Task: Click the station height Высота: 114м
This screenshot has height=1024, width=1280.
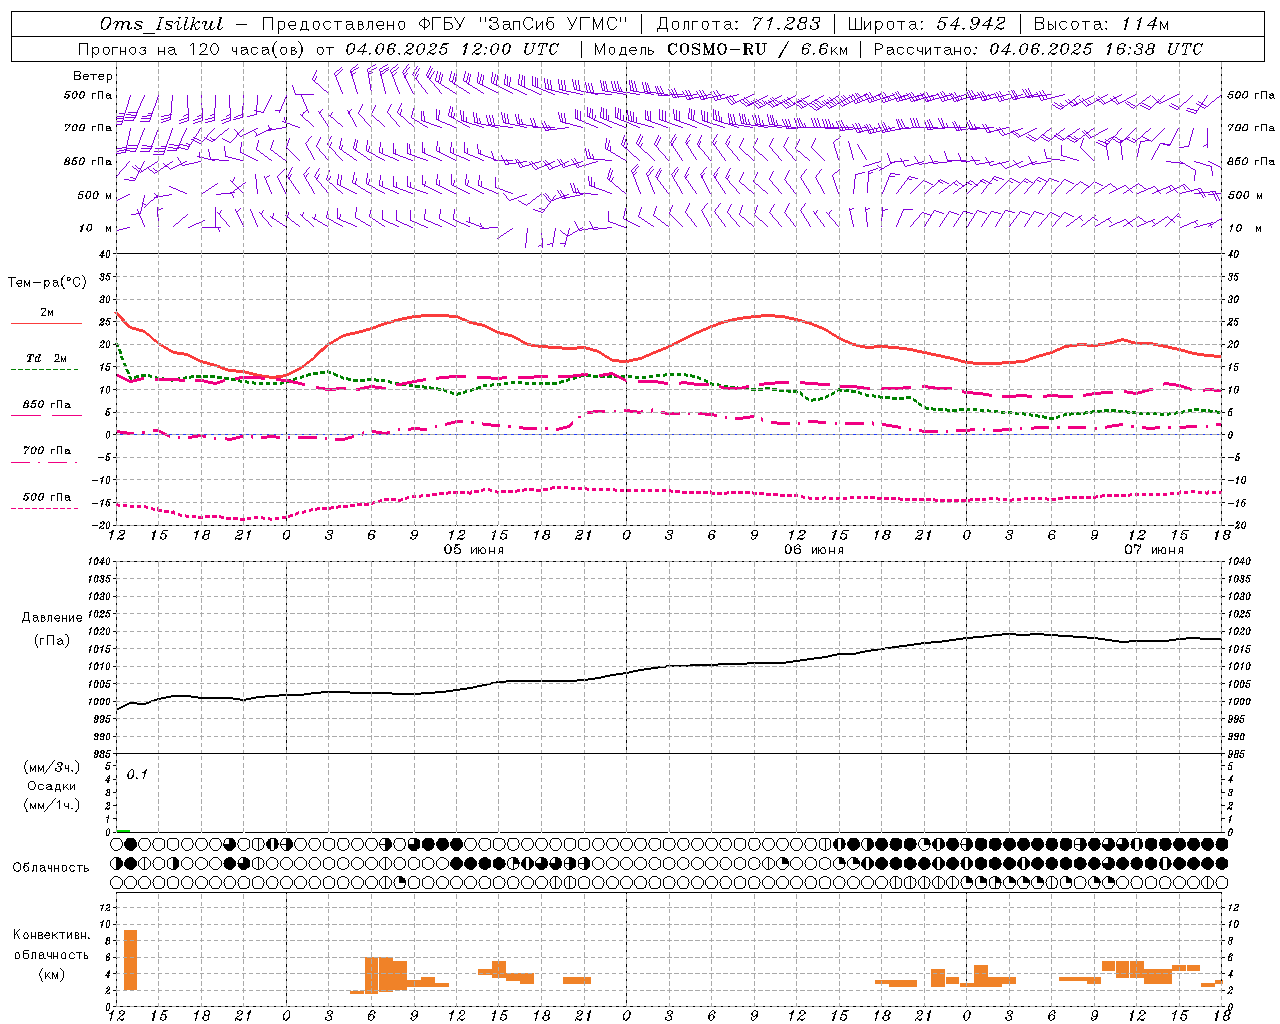Action: pos(1101,24)
